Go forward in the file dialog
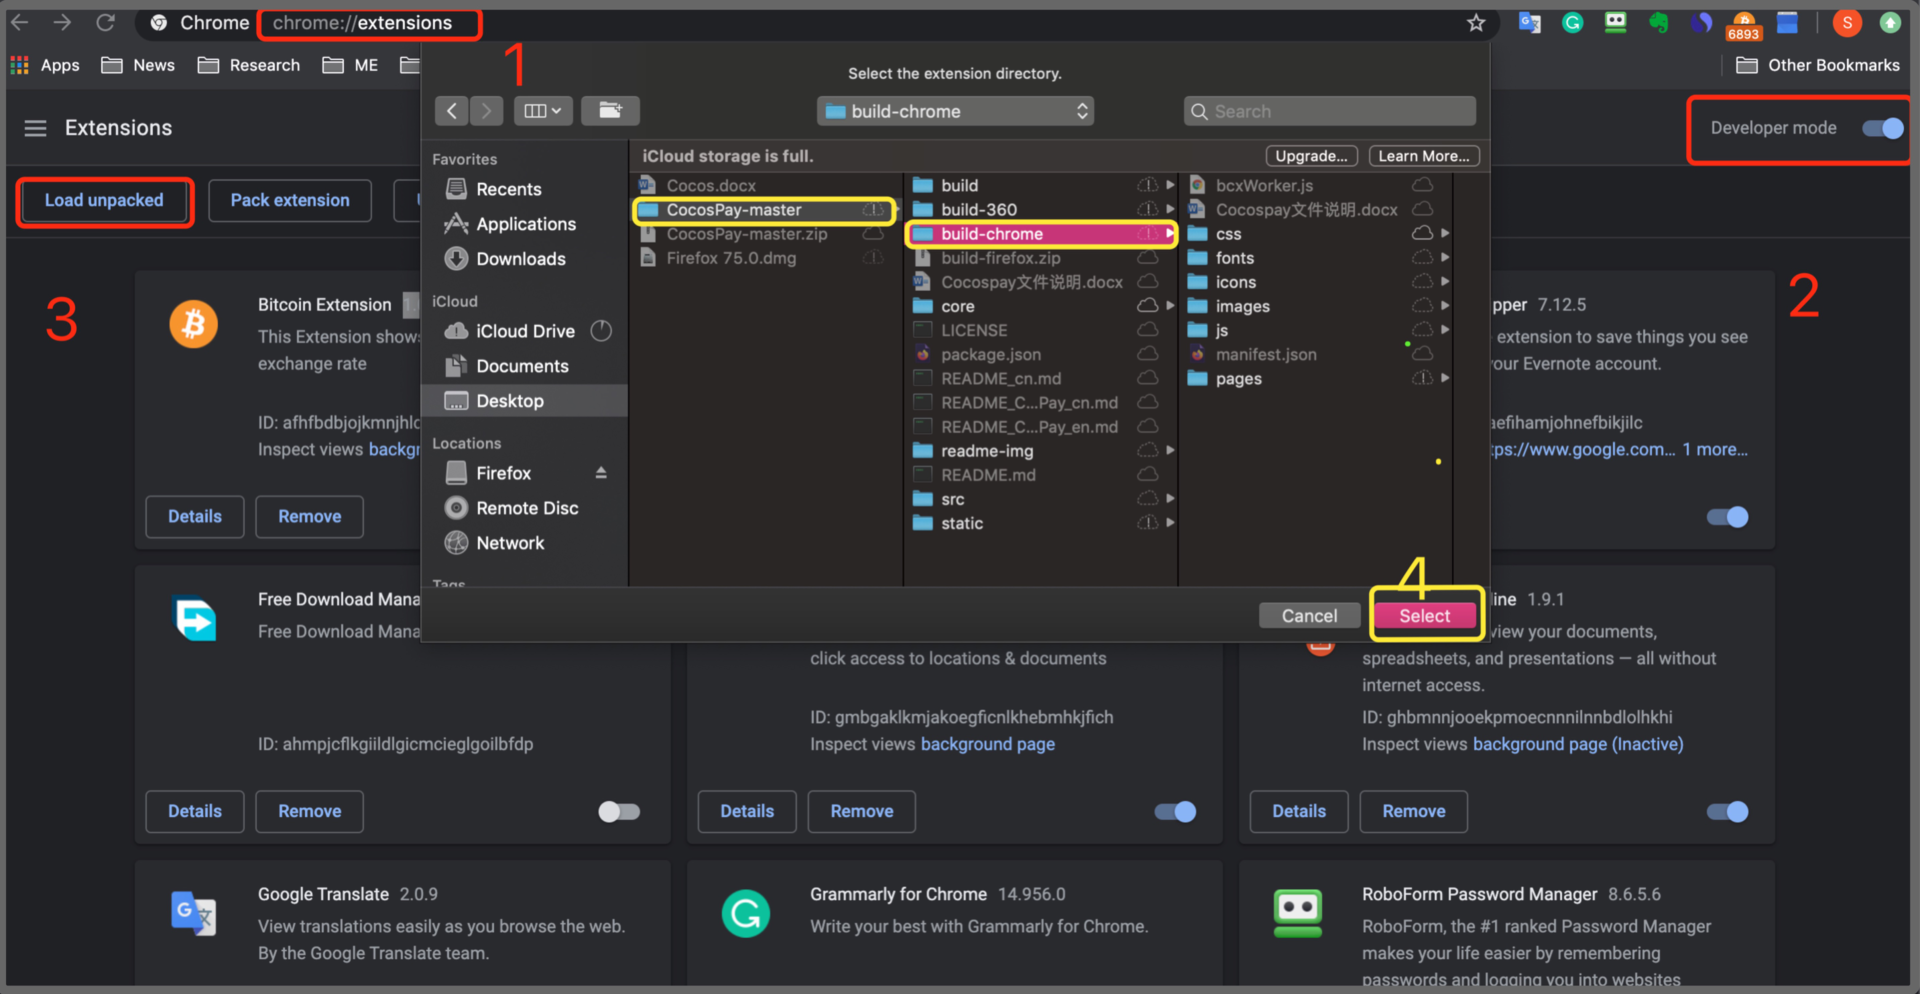Viewport: 1920px width, 994px height. point(486,111)
